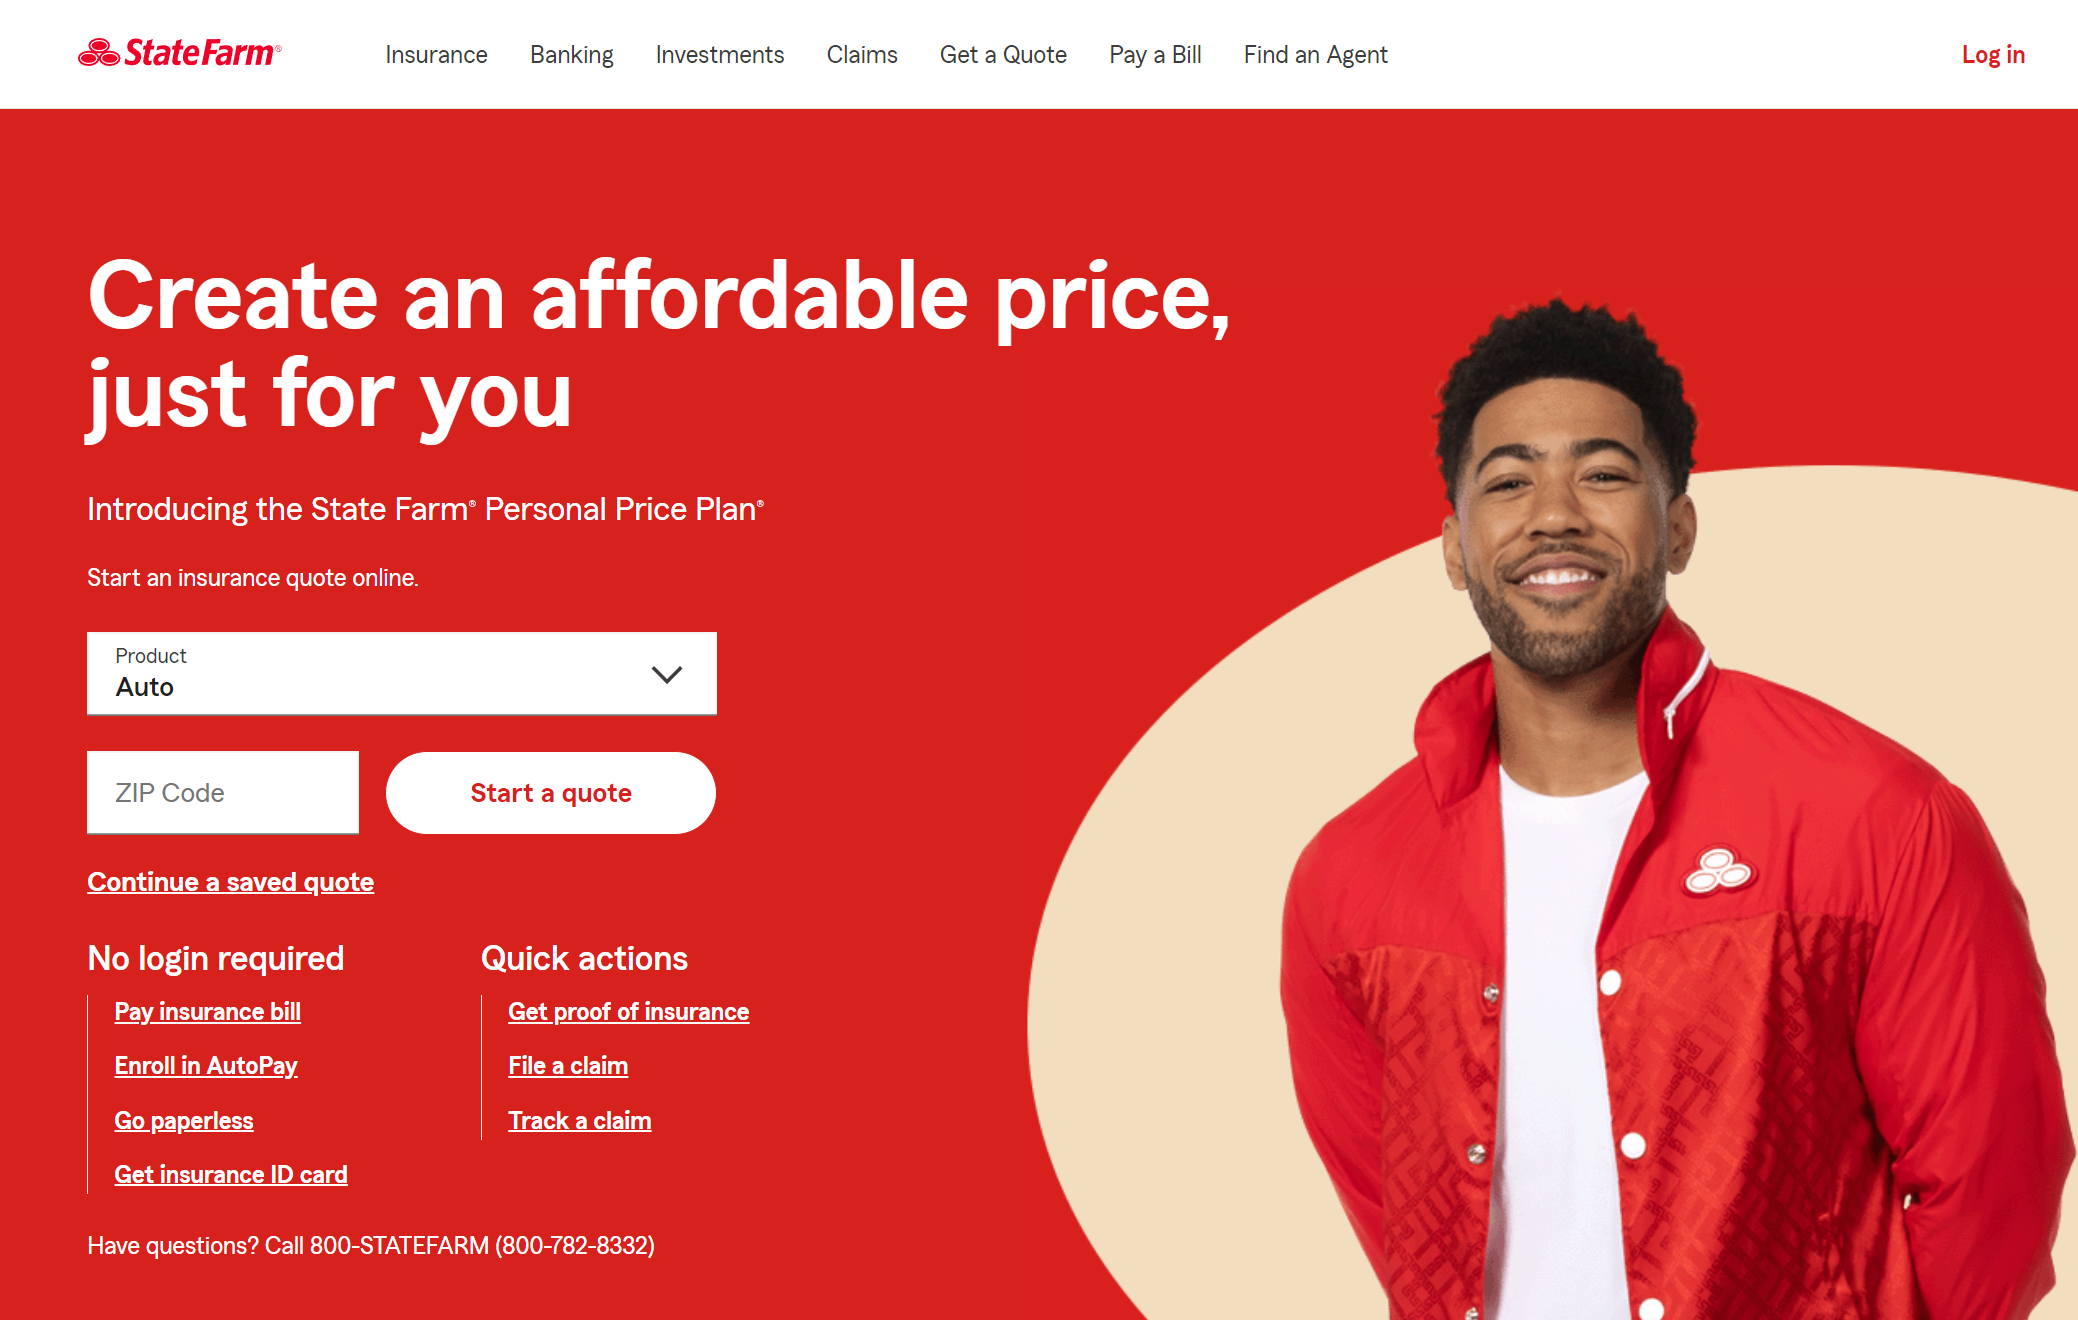Click the Find an Agent navigation item
Screen dimensions: 2078x1320
(x=1316, y=54)
